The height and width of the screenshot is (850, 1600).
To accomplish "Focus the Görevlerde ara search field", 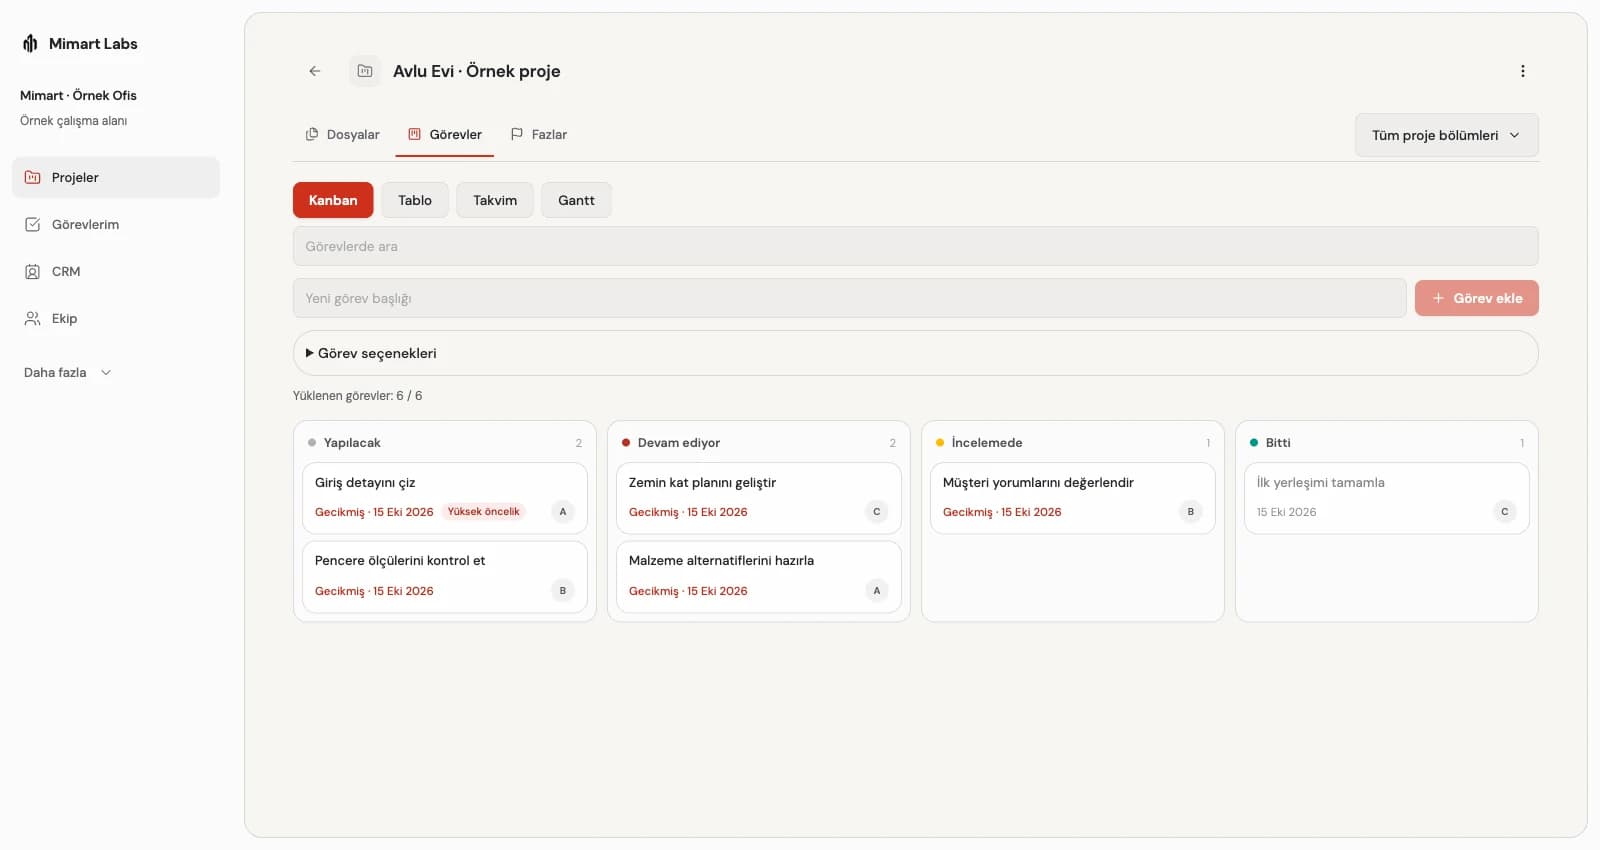I will [915, 246].
